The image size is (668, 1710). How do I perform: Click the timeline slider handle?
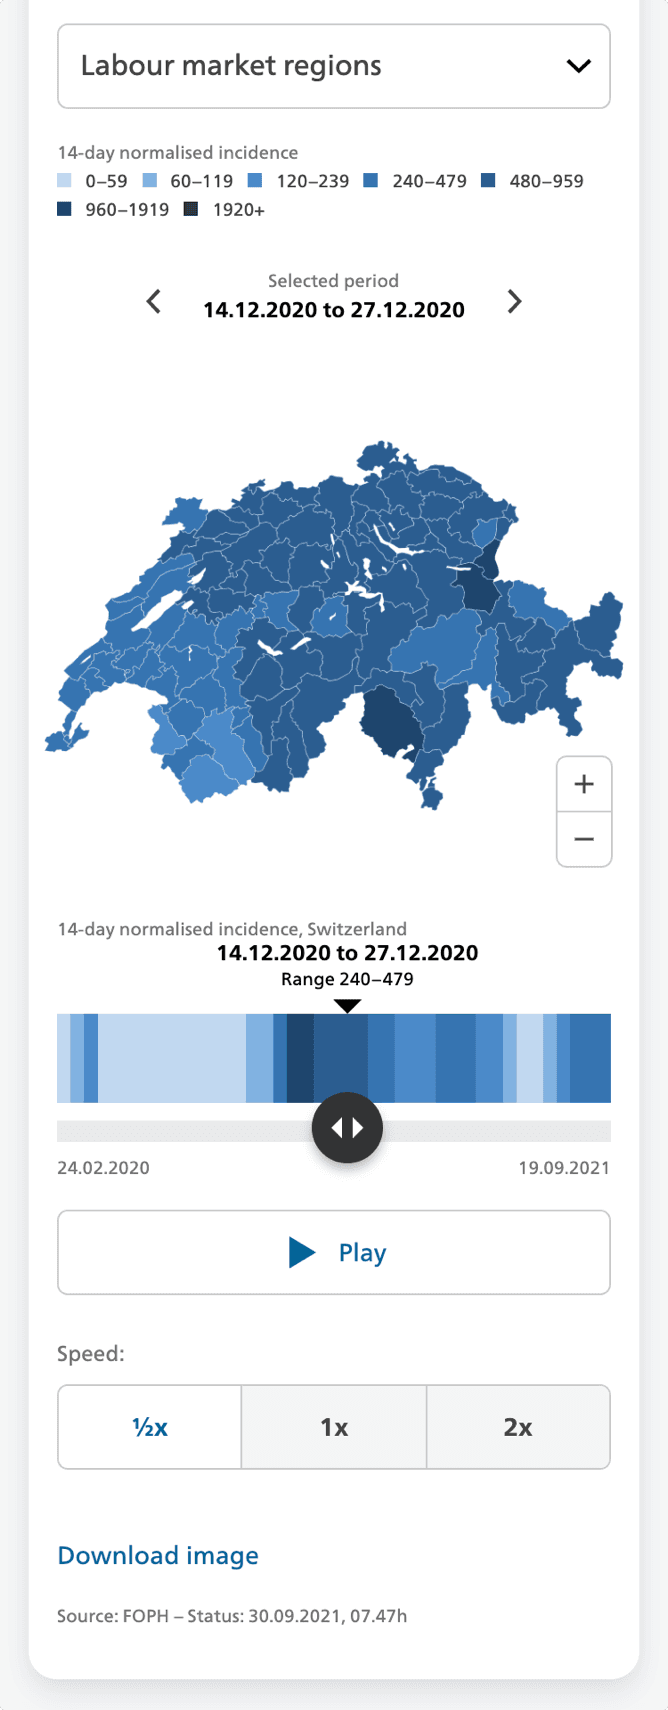click(x=347, y=1128)
